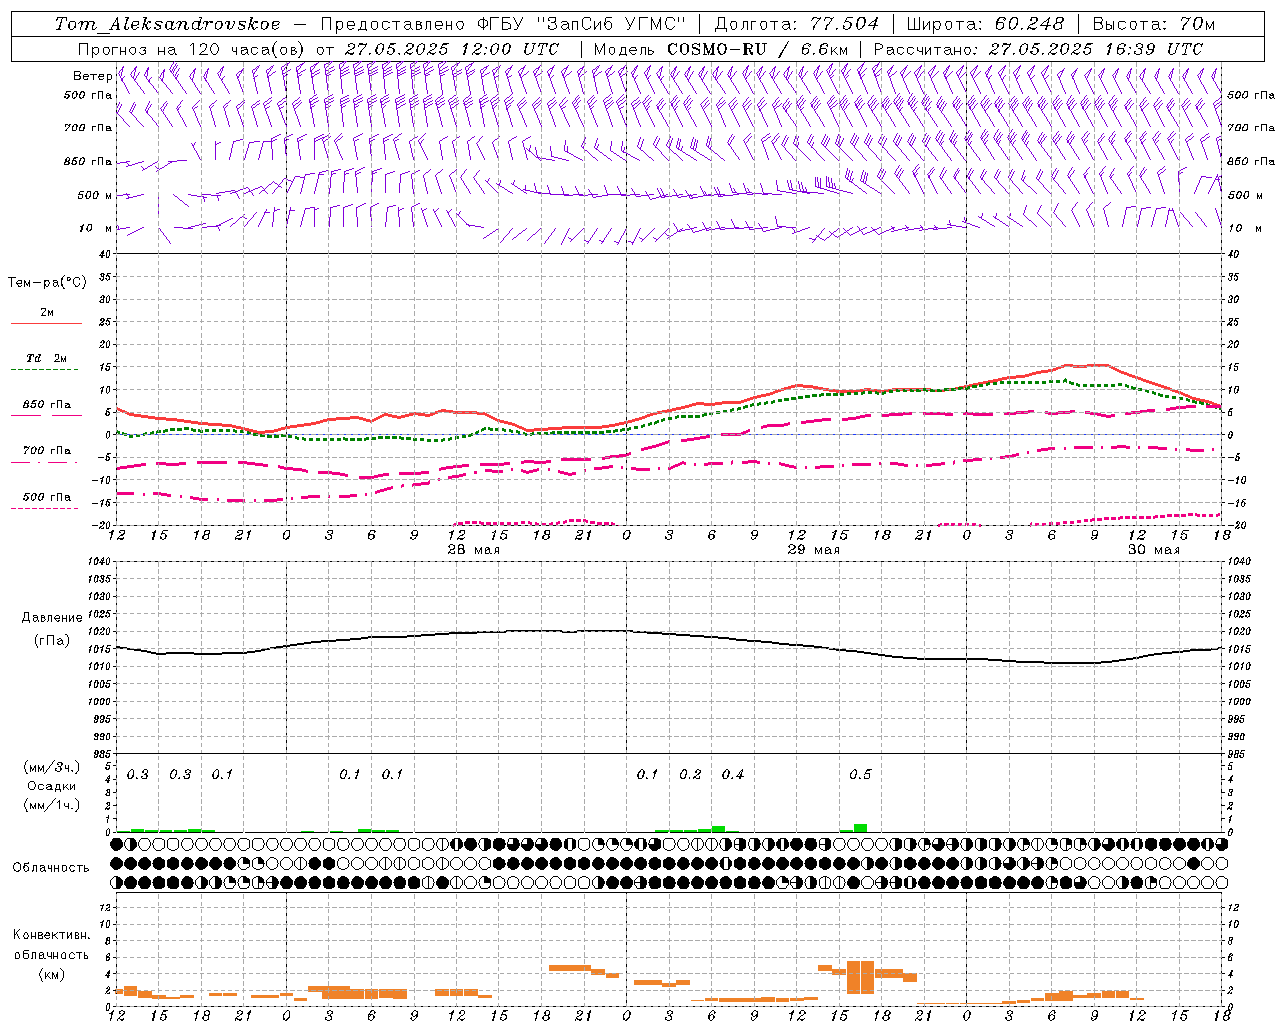Click the '2м' temperature legend entry
The image size is (1280, 1024).
coord(47,312)
